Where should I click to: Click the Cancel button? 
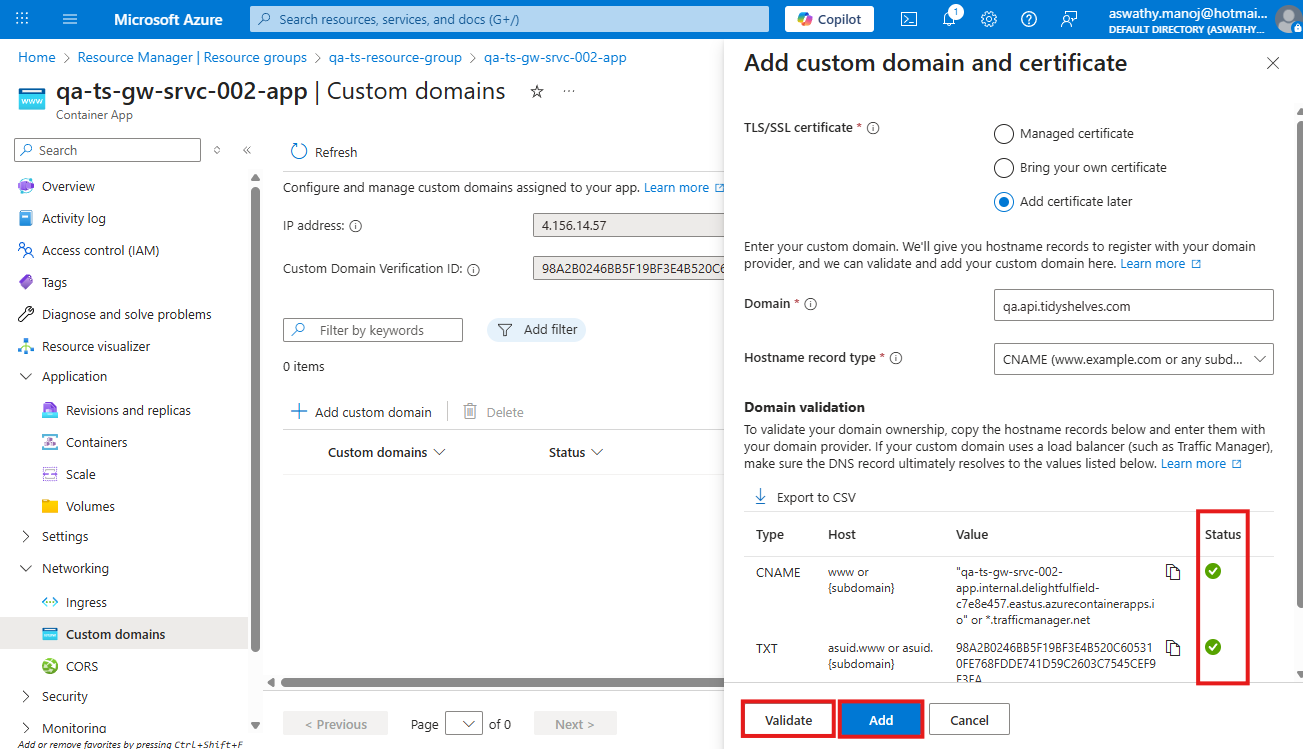point(969,720)
